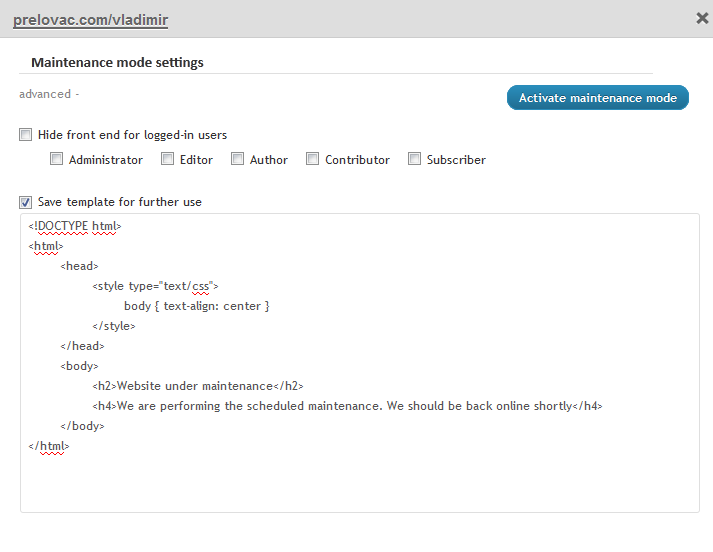
Task: Place cursor on the DOCTYPE html line
Action: pyautogui.click(x=75, y=226)
